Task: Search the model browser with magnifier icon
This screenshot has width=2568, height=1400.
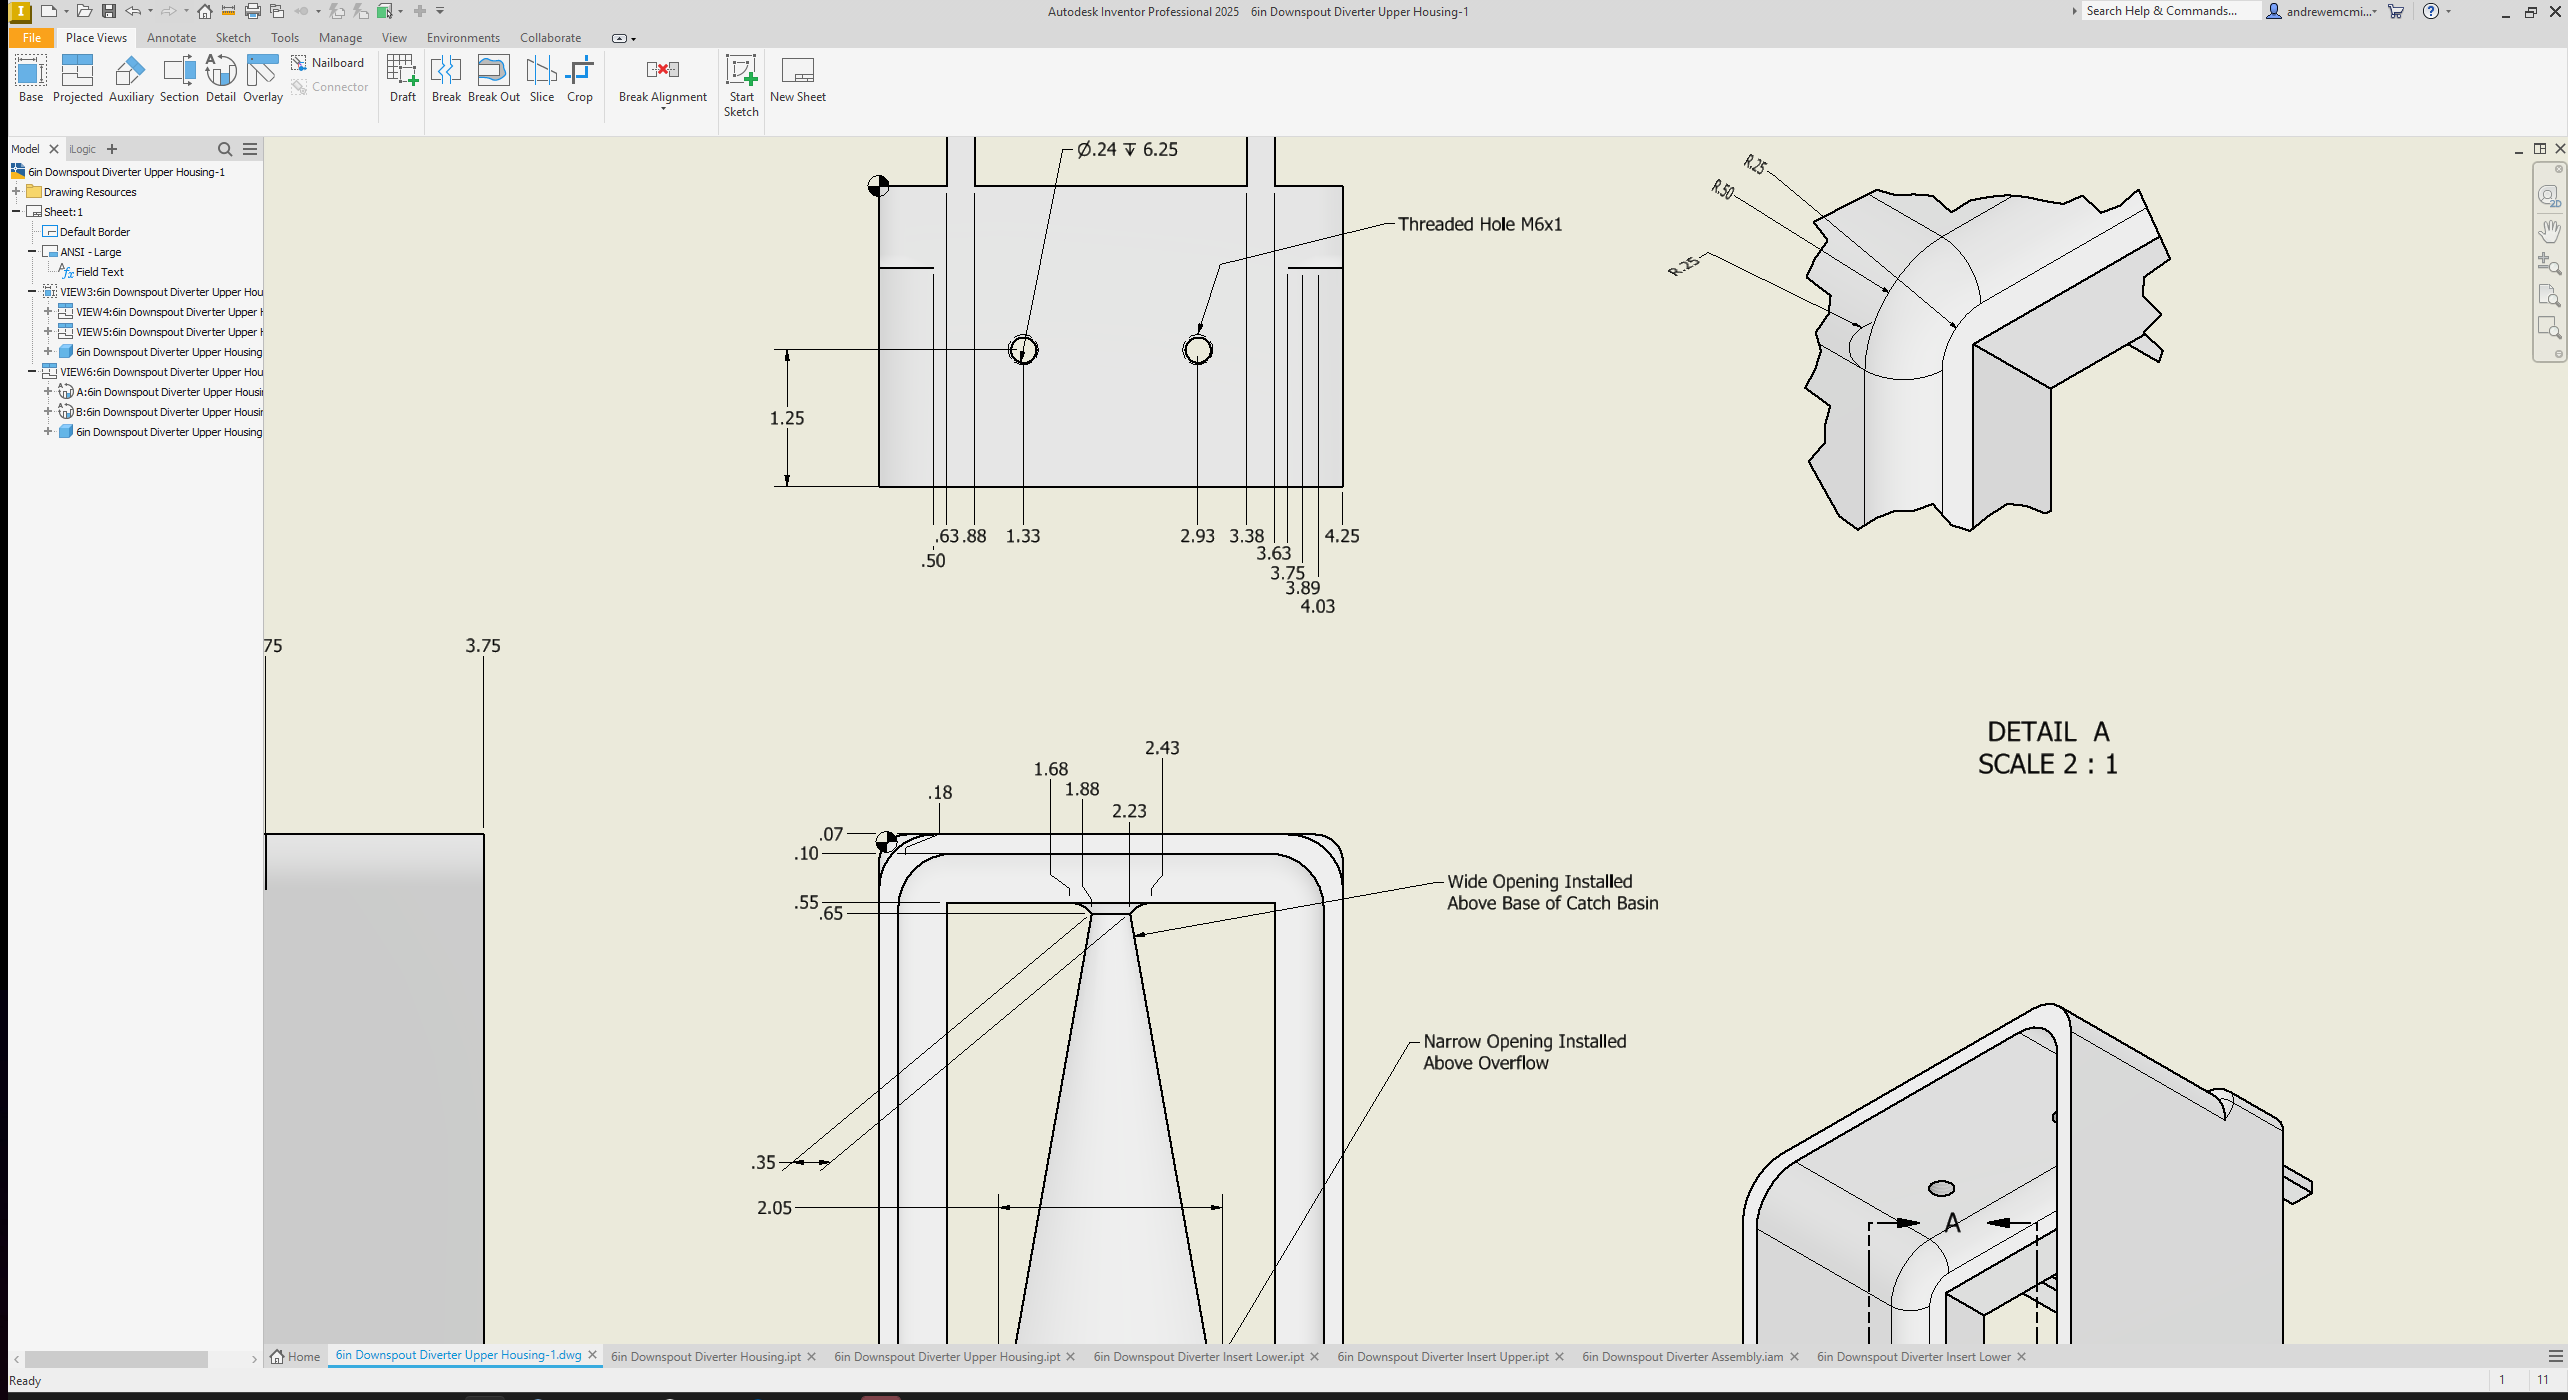Action: click(225, 149)
